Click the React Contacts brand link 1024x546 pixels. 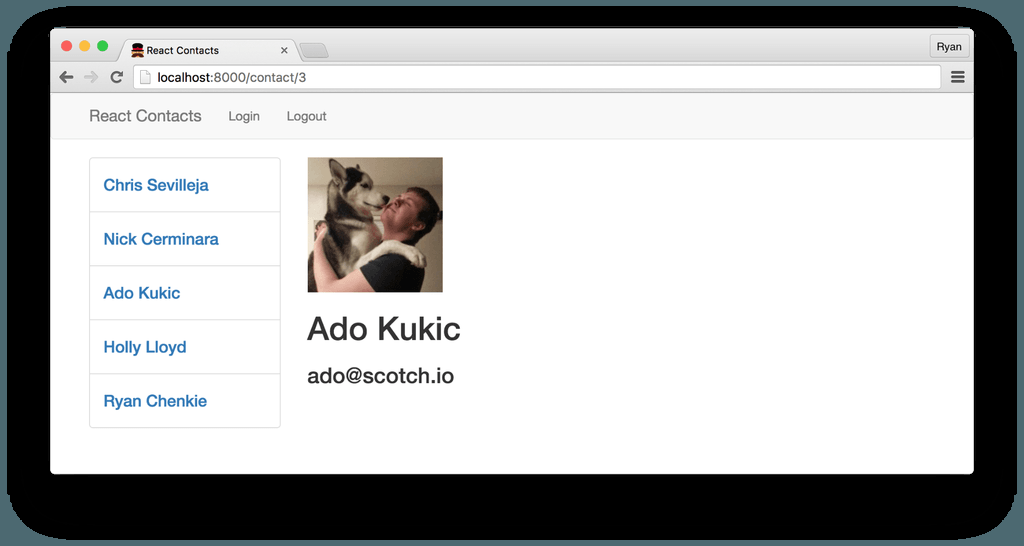click(145, 116)
